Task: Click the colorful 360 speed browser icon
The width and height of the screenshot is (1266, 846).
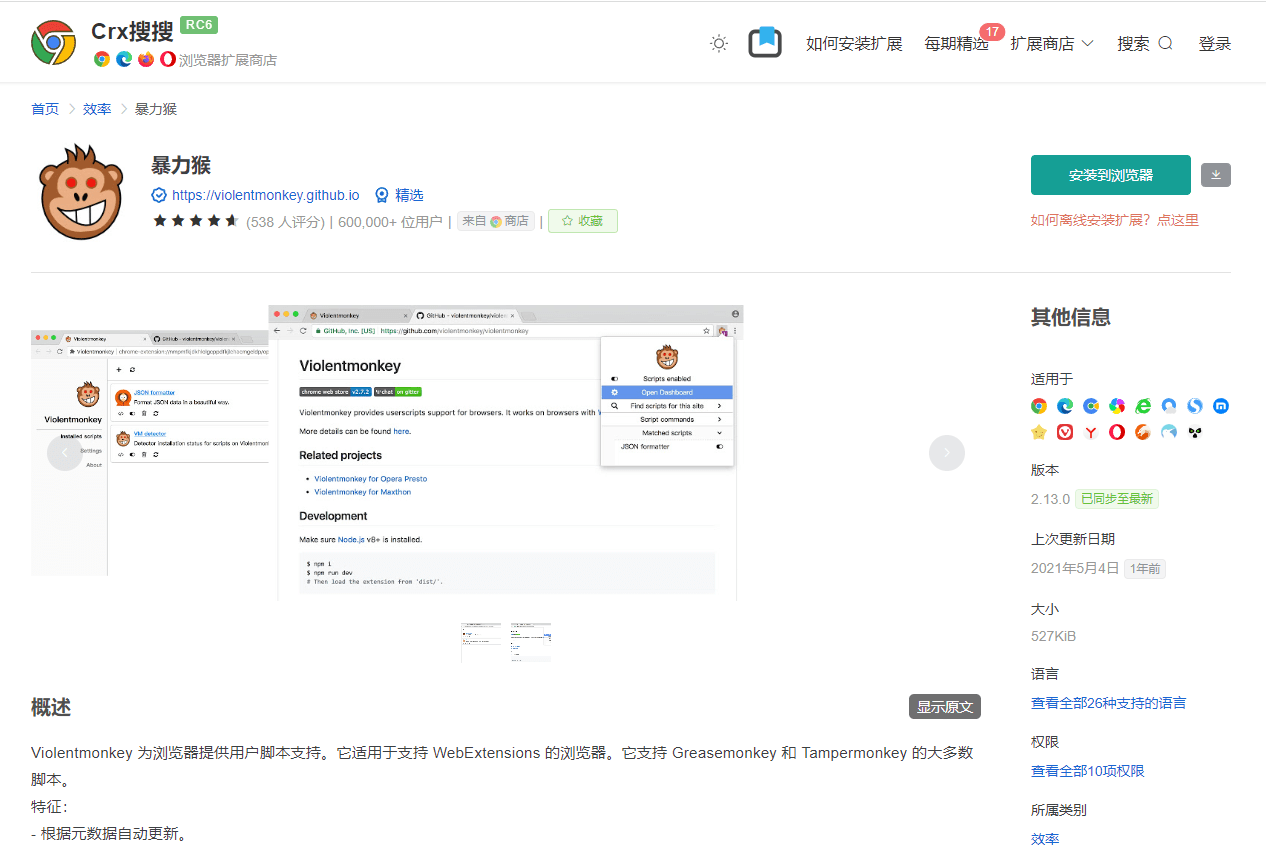Action: (1117, 406)
